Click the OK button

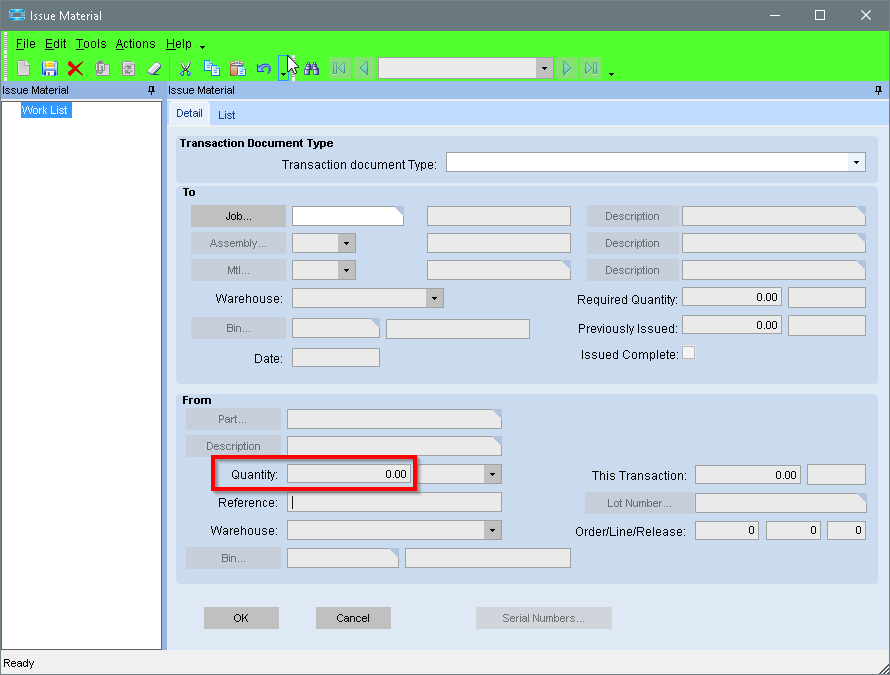click(x=241, y=618)
